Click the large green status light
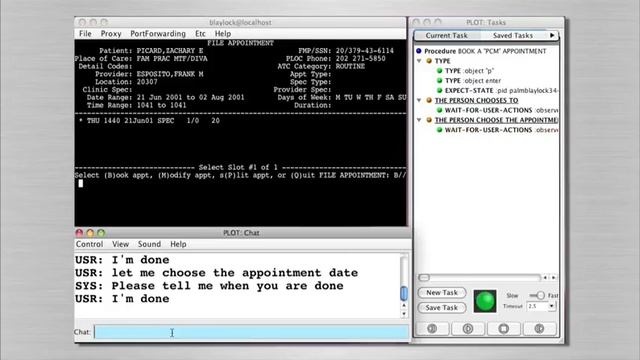This screenshot has width=640, height=360. click(485, 301)
